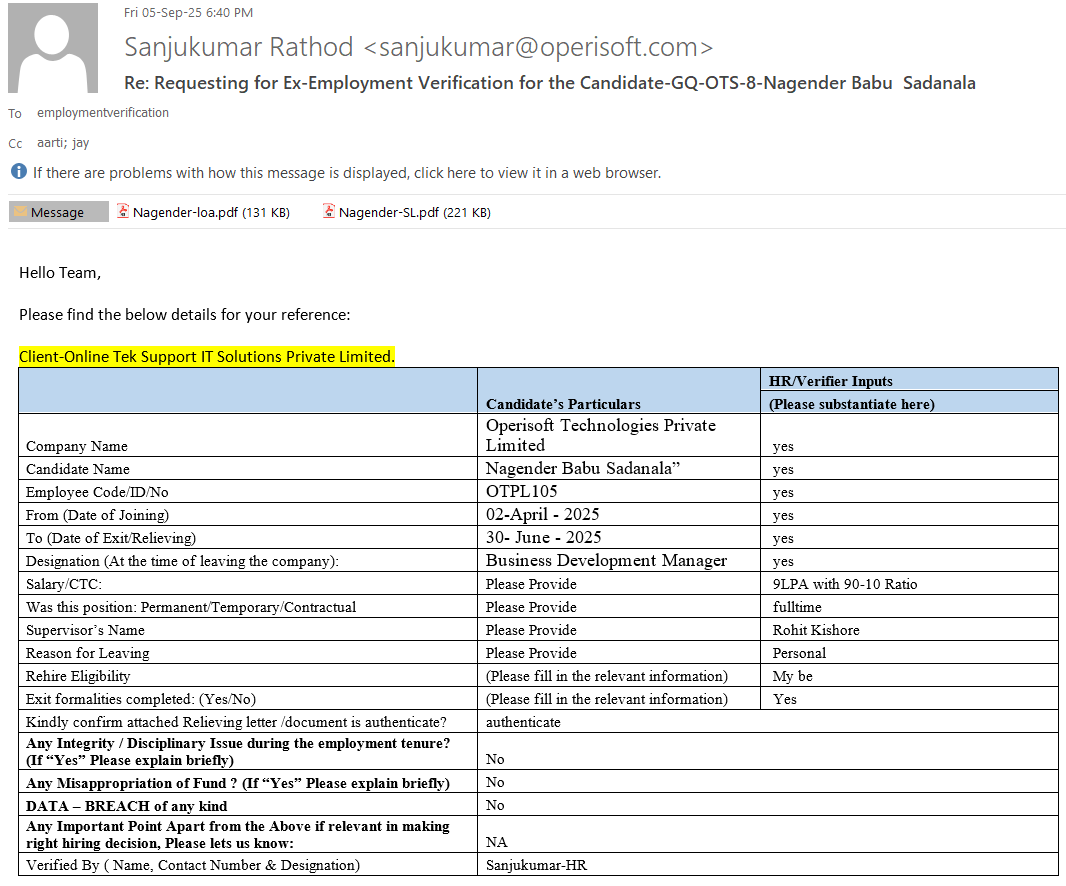Select jay in the Cc field

(81, 143)
